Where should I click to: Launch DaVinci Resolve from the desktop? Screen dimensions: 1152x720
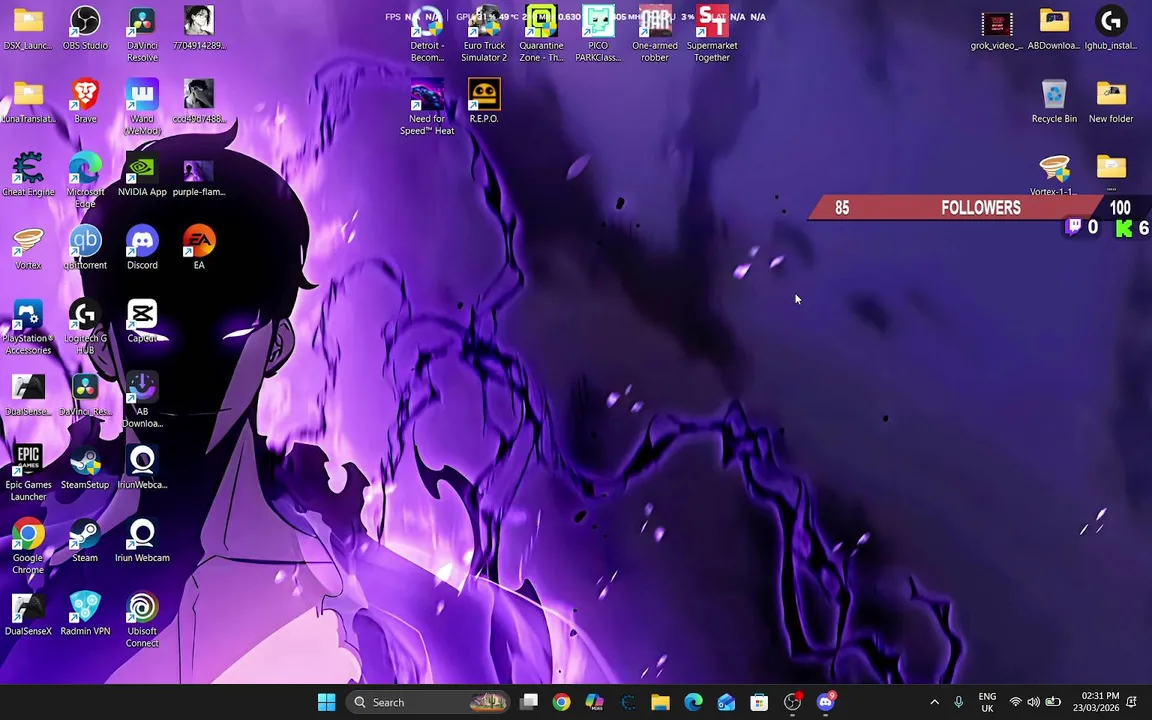click(x=142, y=35)
